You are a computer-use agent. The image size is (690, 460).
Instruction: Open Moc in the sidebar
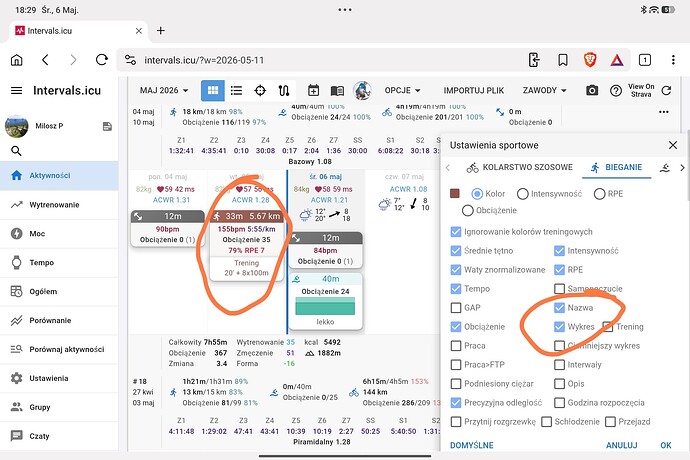59,233
